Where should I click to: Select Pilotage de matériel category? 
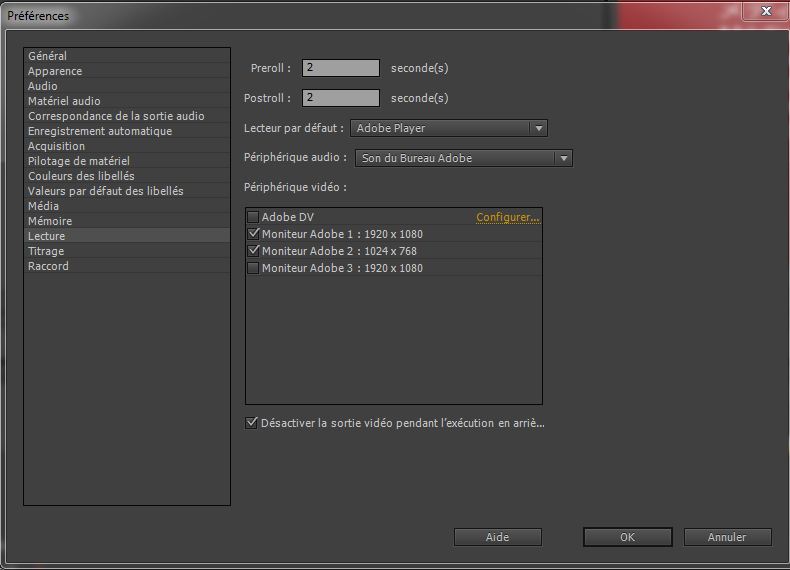tap(126, 161)
